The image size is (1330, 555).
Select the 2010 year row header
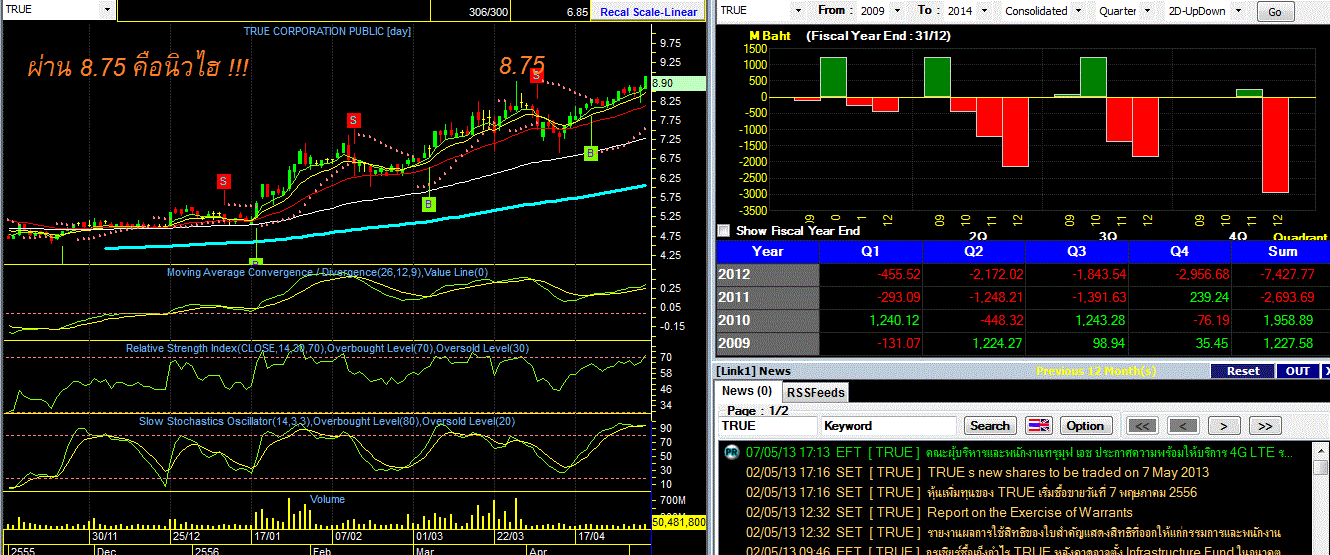[x=768, y=320]
